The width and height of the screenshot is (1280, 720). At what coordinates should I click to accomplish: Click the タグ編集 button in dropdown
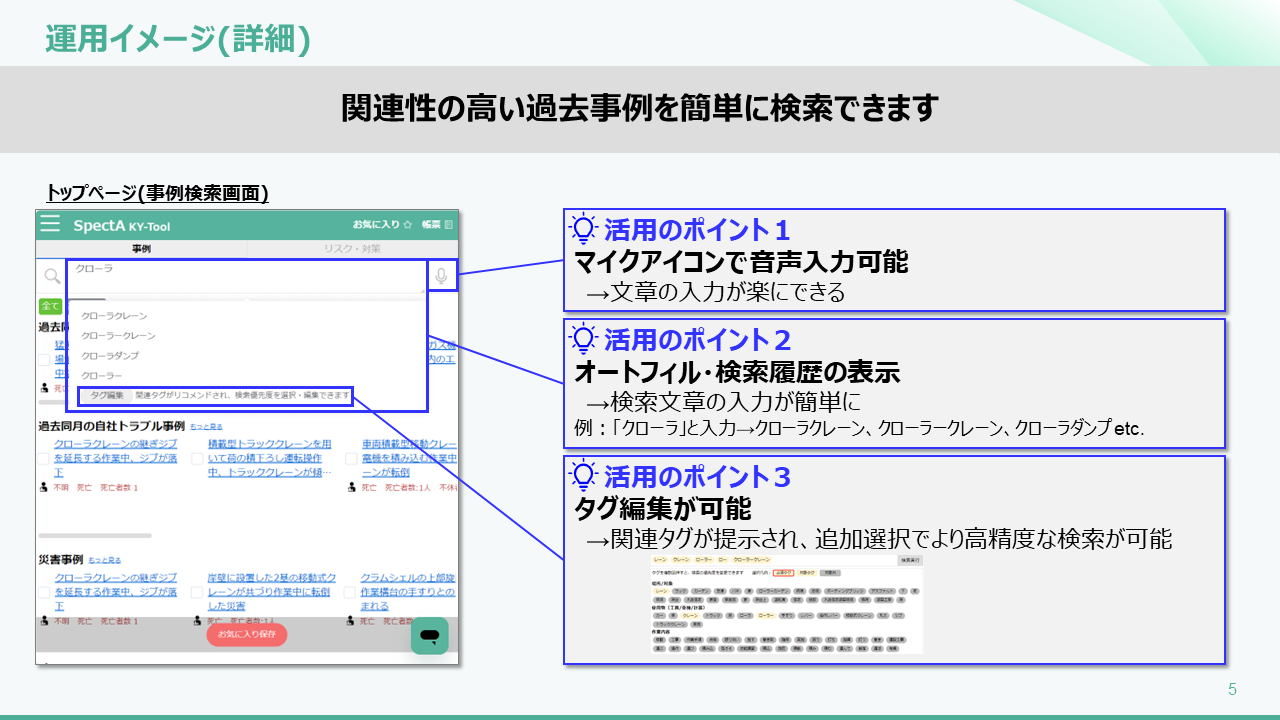pyautogui.click(x=106, y=395)
